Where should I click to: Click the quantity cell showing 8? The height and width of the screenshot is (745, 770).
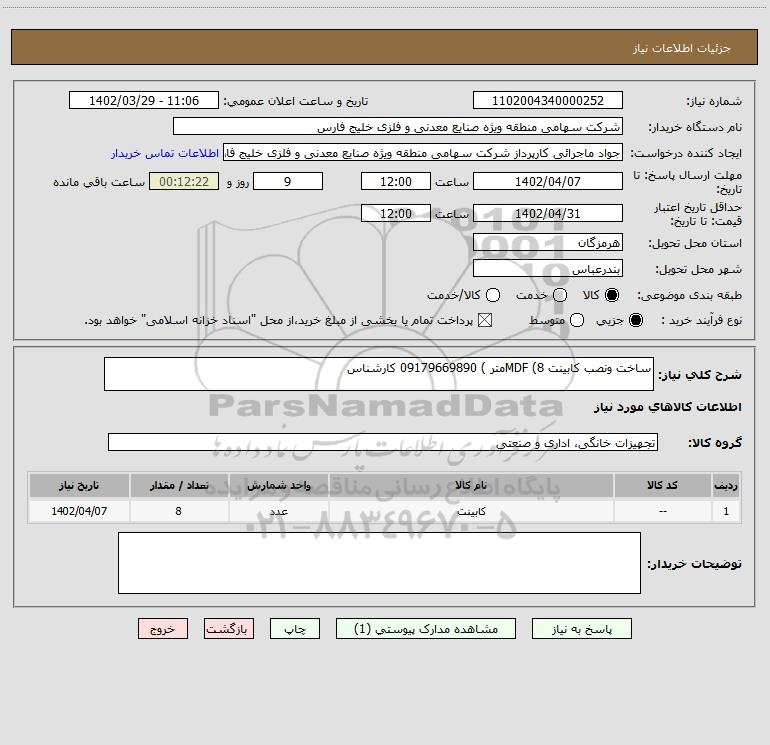tap(179, 511)
